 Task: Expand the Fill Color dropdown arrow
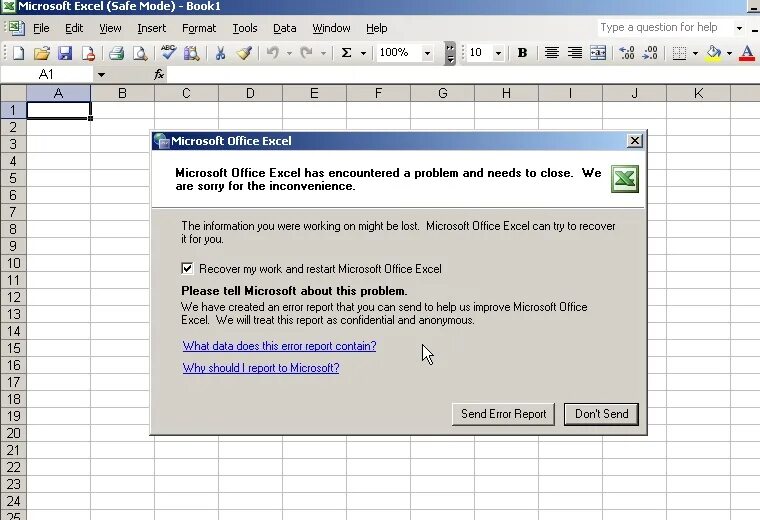[729, 53]
